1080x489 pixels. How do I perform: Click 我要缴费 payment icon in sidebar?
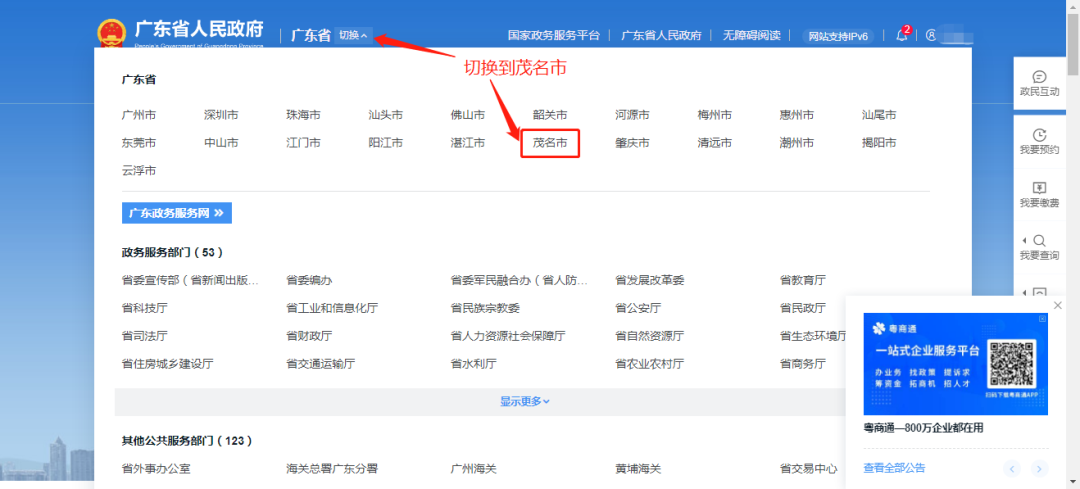(1039, 194)
